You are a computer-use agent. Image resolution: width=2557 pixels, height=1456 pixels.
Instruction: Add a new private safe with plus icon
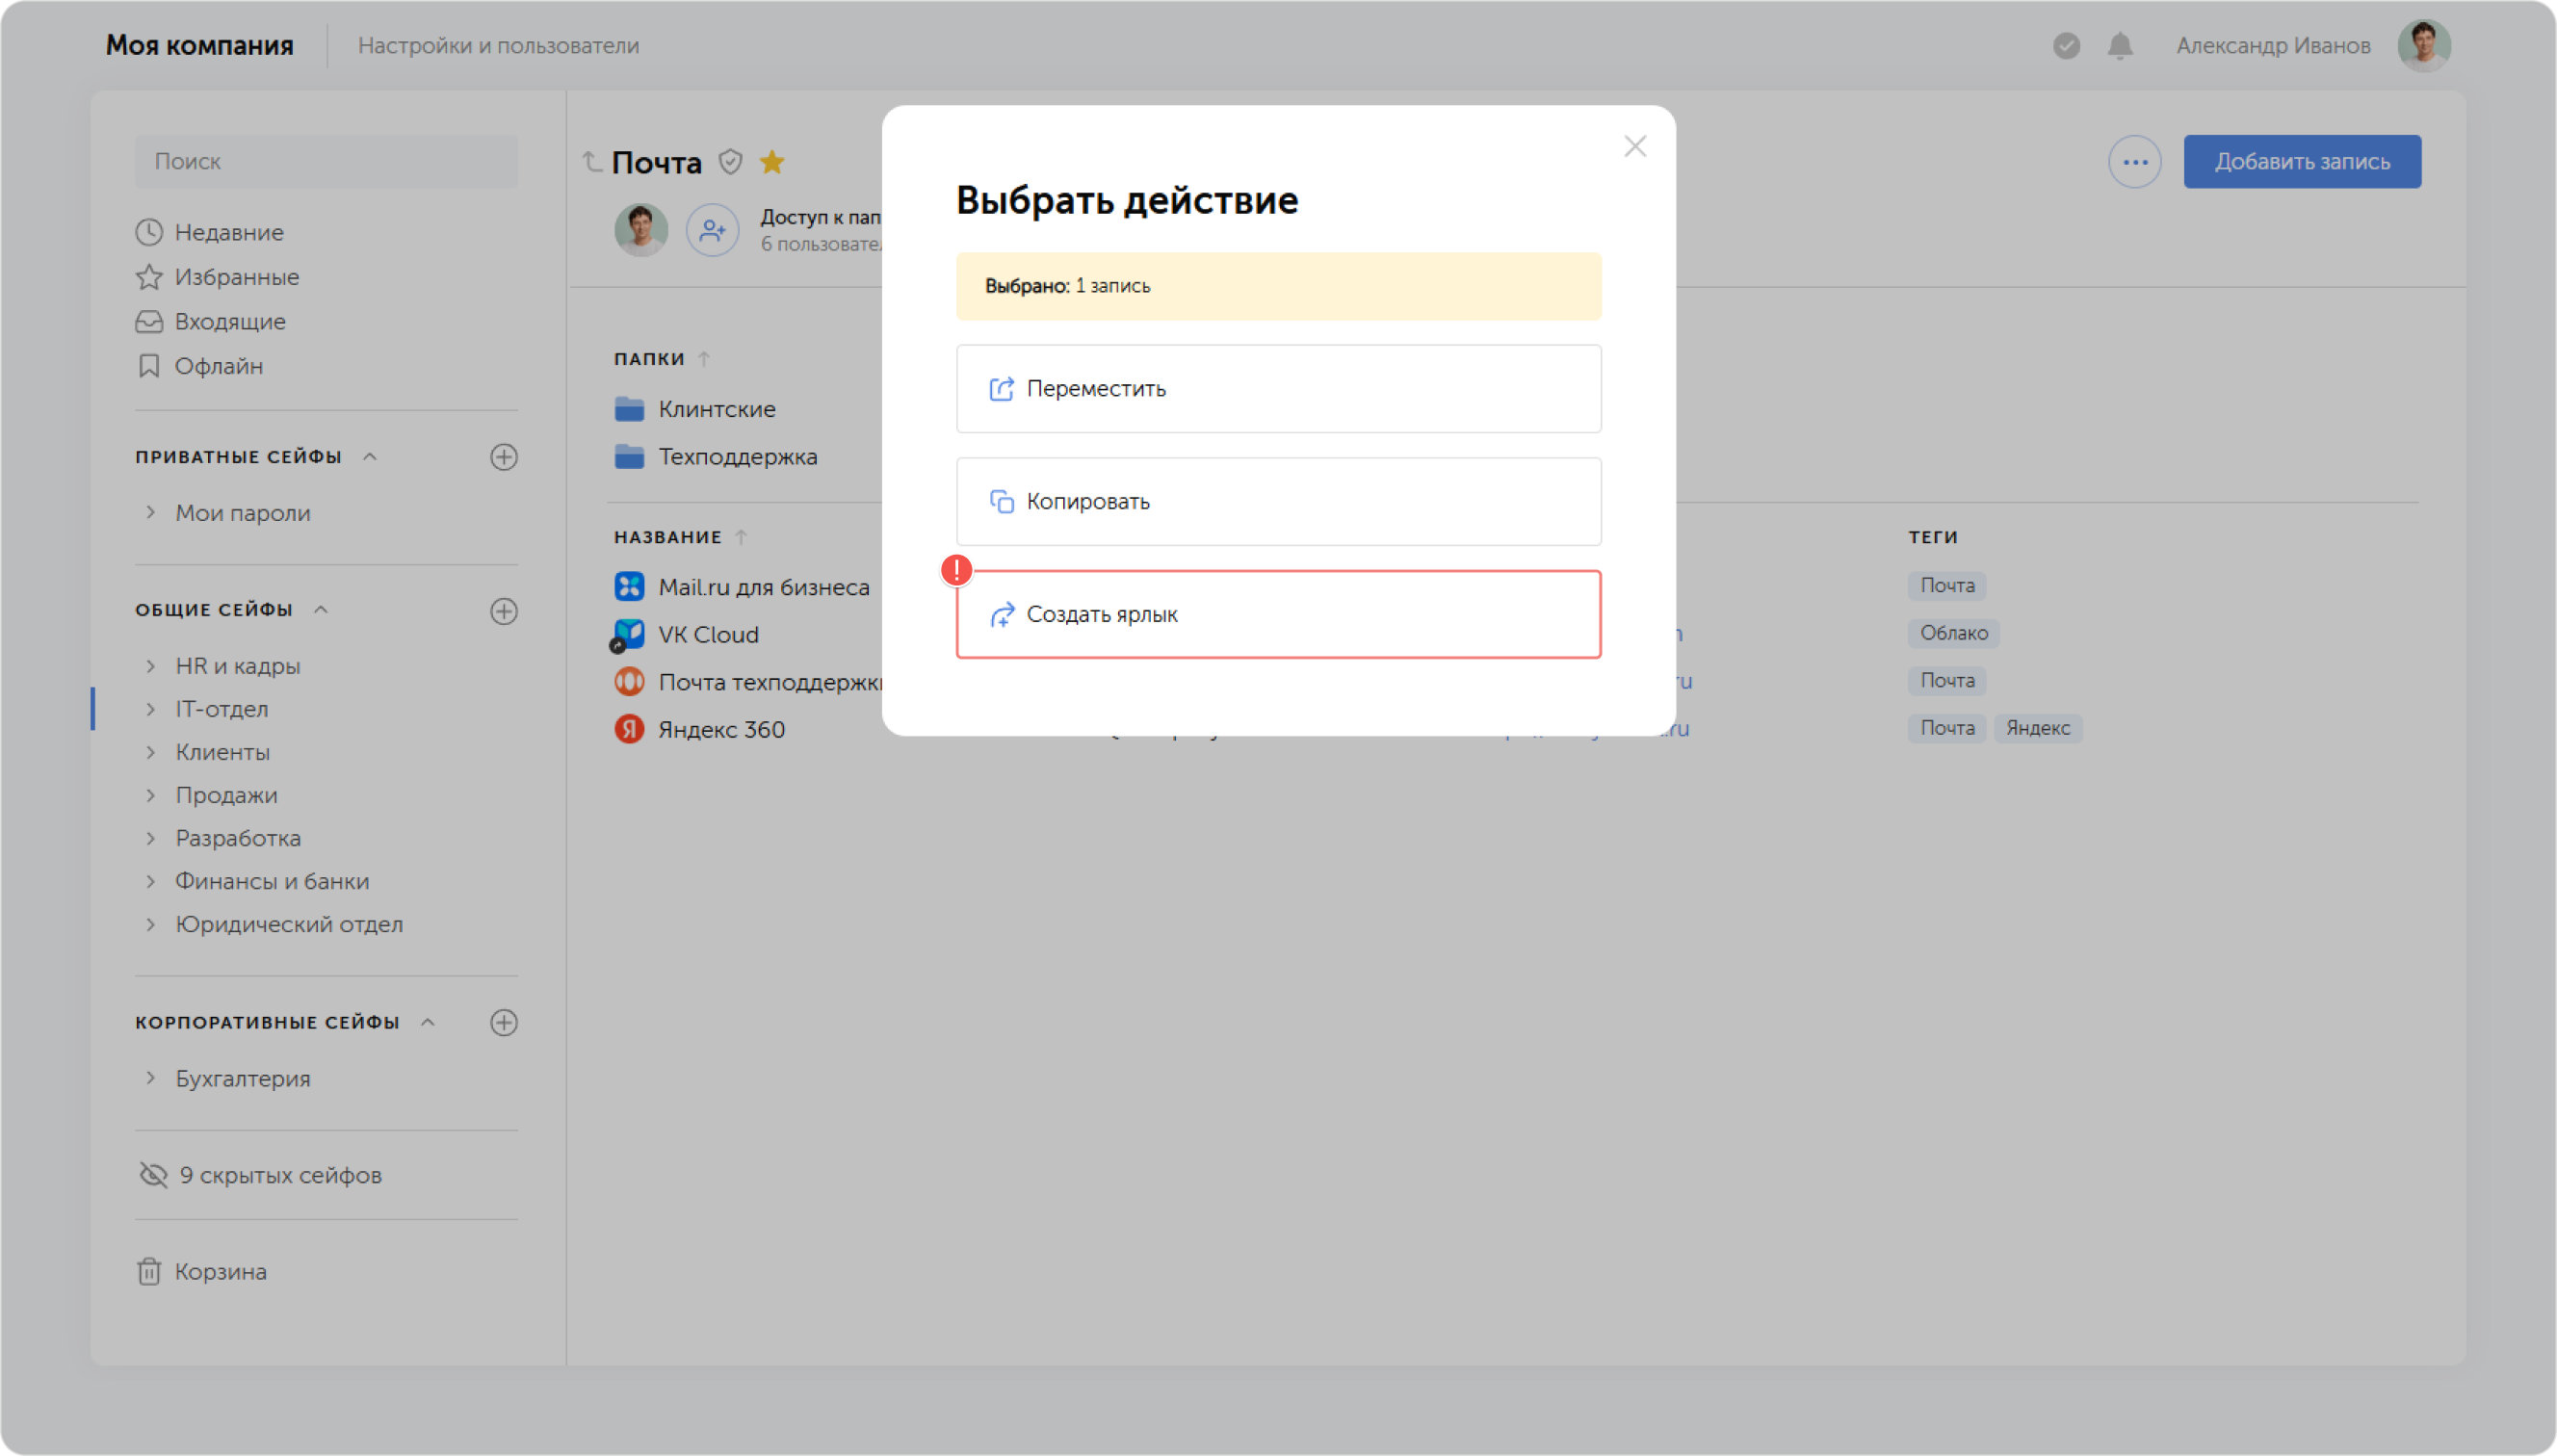tap(503, 457)
